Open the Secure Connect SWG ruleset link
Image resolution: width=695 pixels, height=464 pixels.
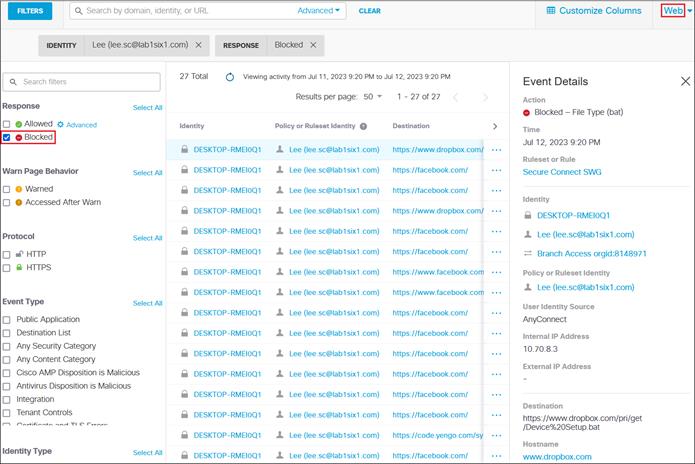[x=562, y=172]
